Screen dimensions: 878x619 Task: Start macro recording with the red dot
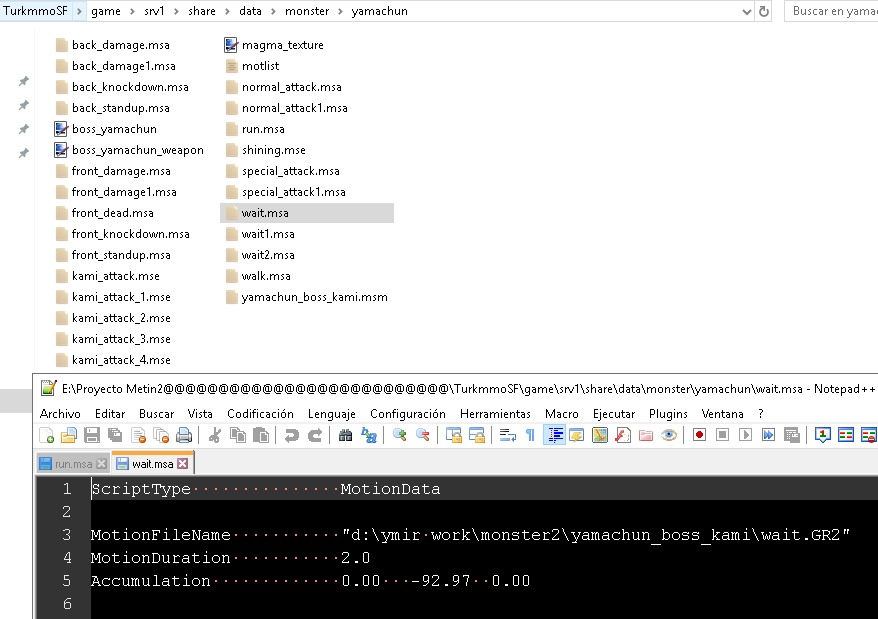pyautogui.click(x=699, y=435)
